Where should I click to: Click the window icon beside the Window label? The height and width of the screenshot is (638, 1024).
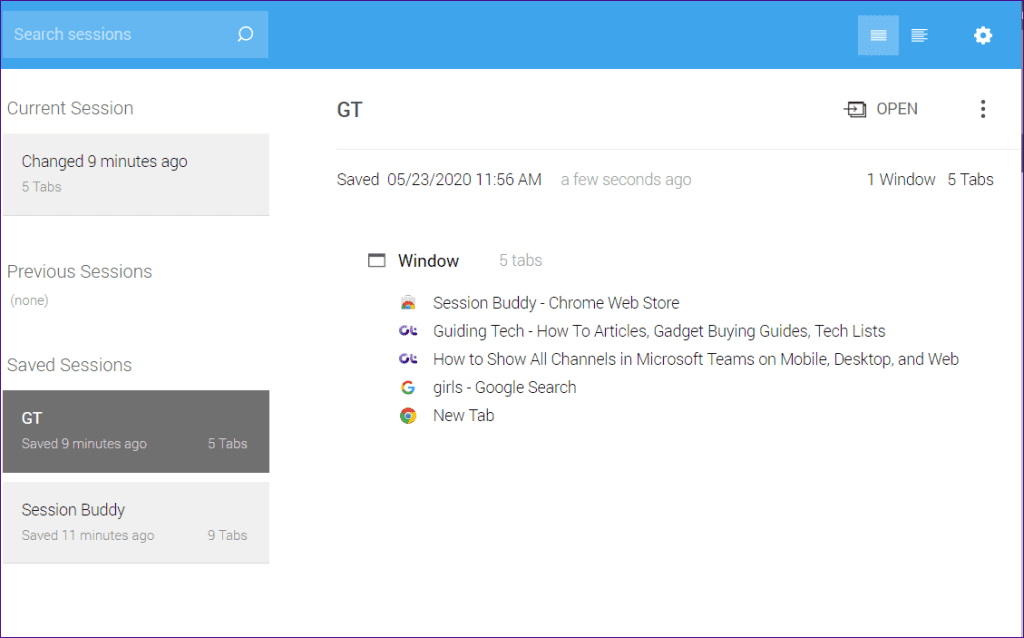tap(376, 259)
